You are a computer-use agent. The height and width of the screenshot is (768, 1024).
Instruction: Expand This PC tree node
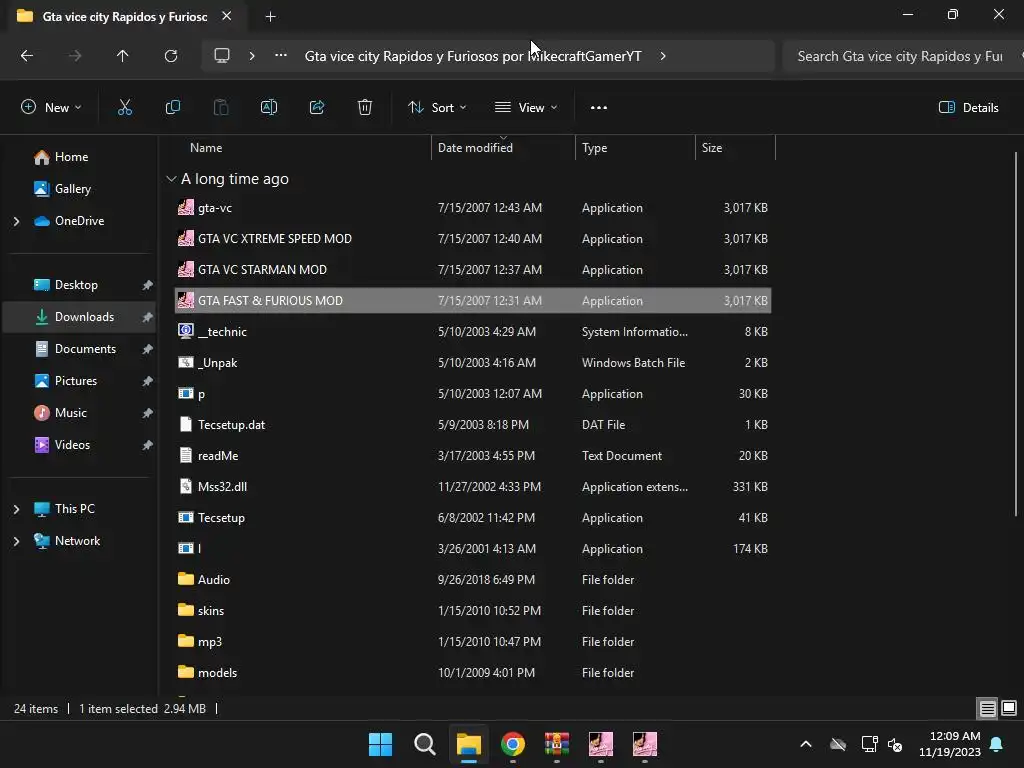(x=16, y=509)
